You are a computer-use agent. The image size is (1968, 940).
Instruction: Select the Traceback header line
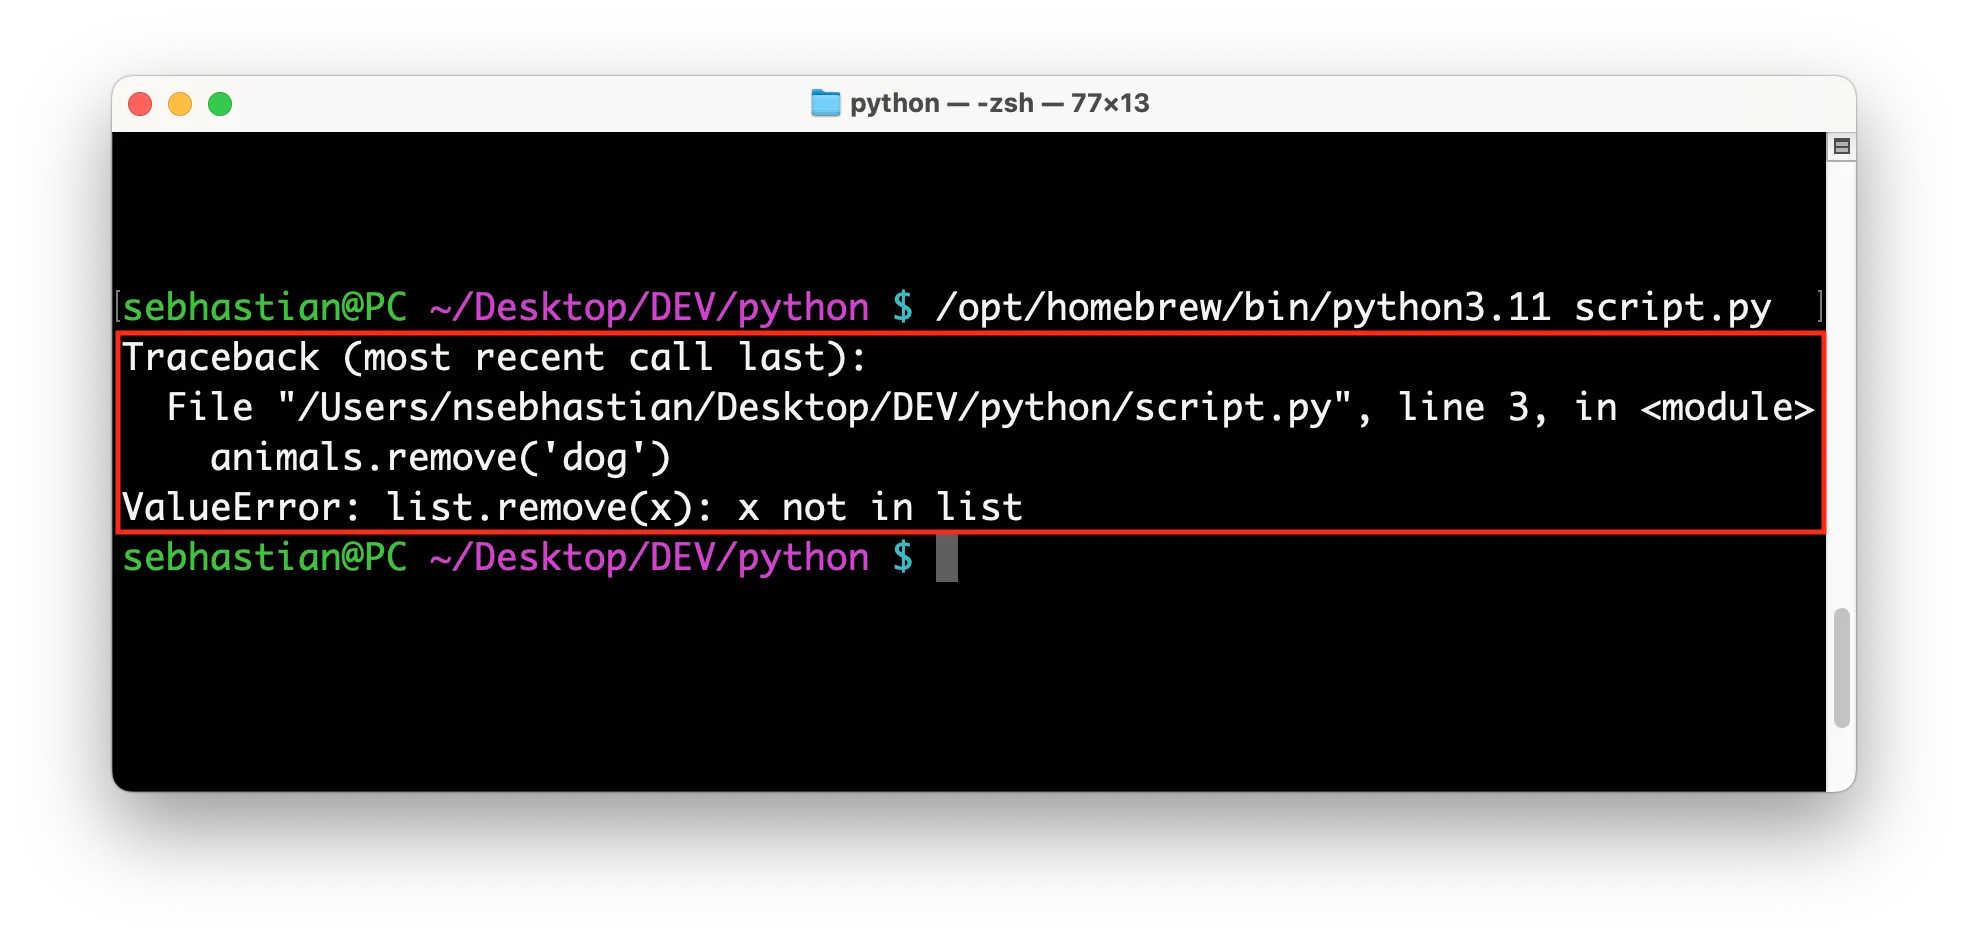(497, 357)
